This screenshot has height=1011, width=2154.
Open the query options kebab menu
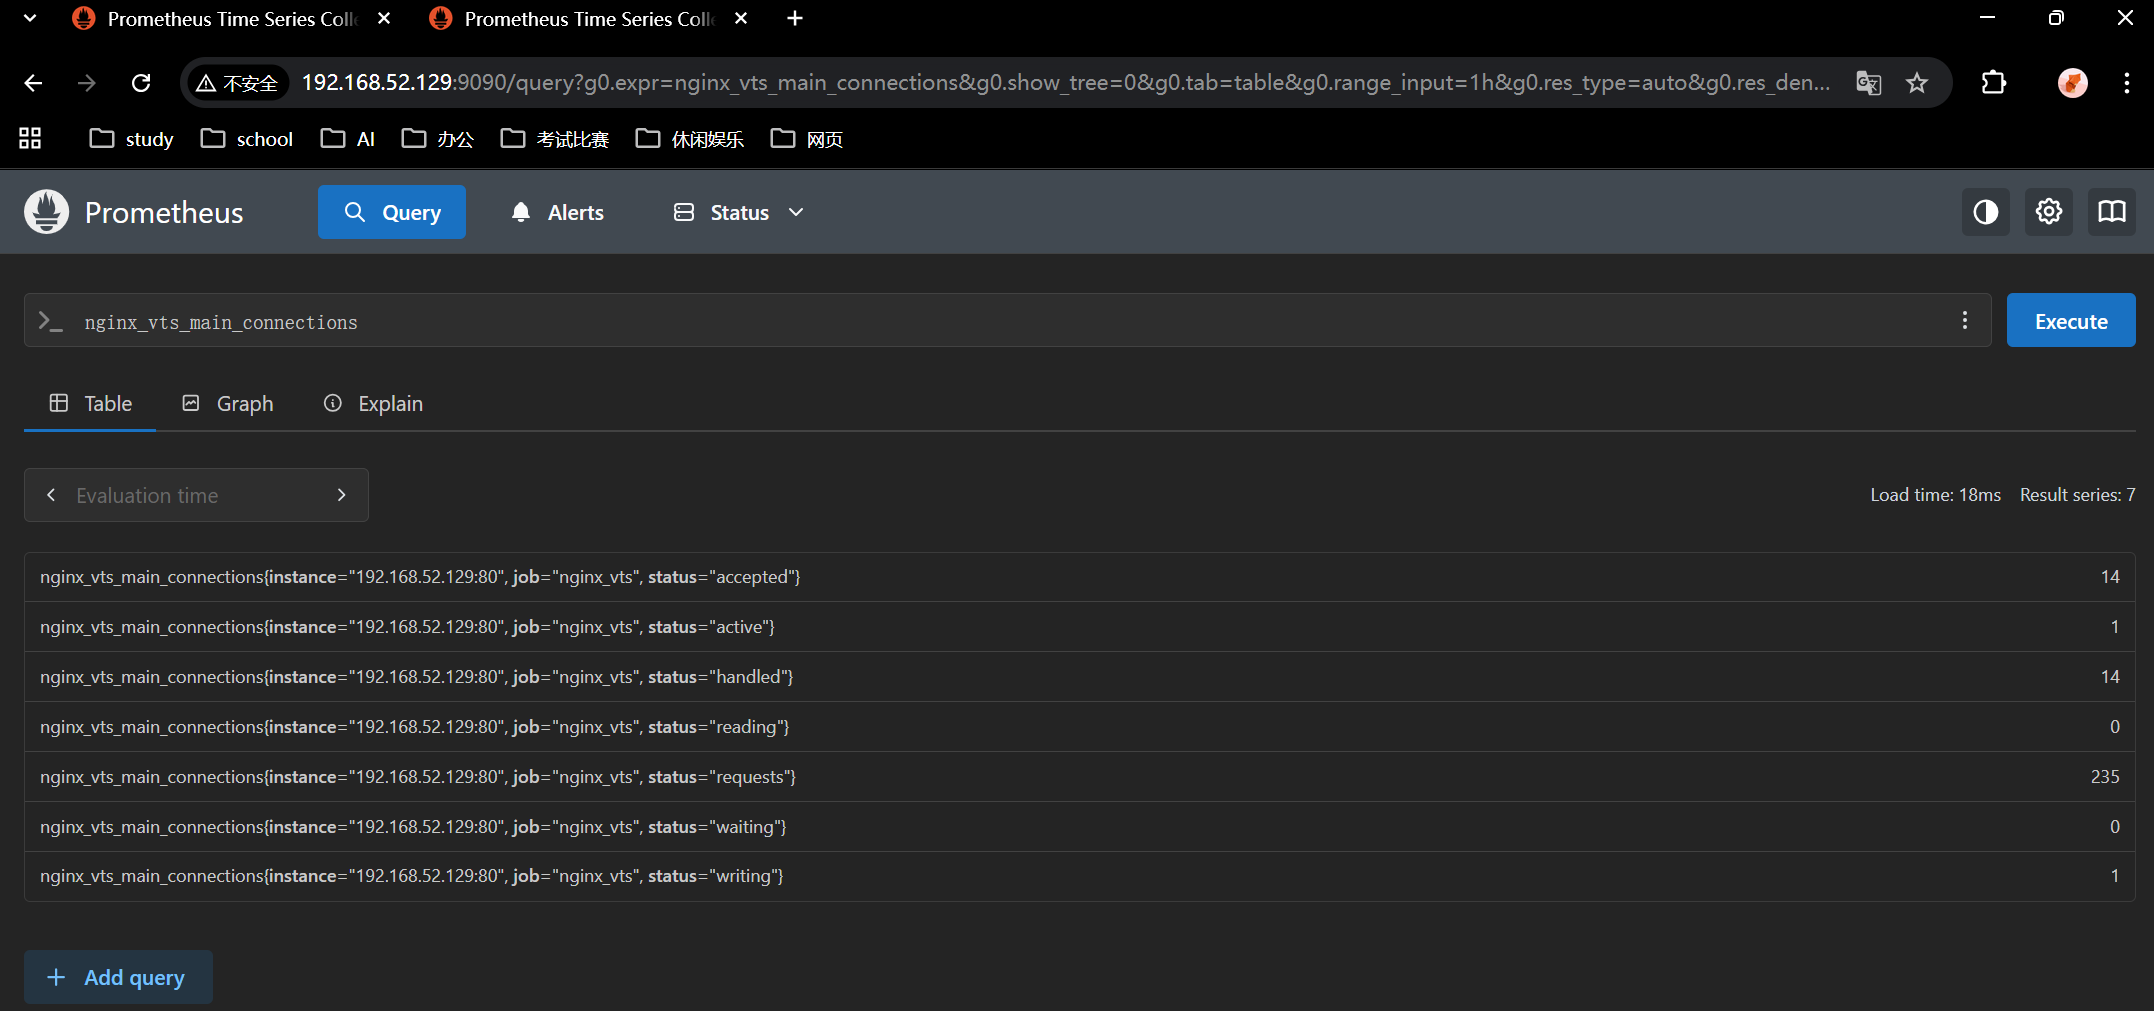1964,320
